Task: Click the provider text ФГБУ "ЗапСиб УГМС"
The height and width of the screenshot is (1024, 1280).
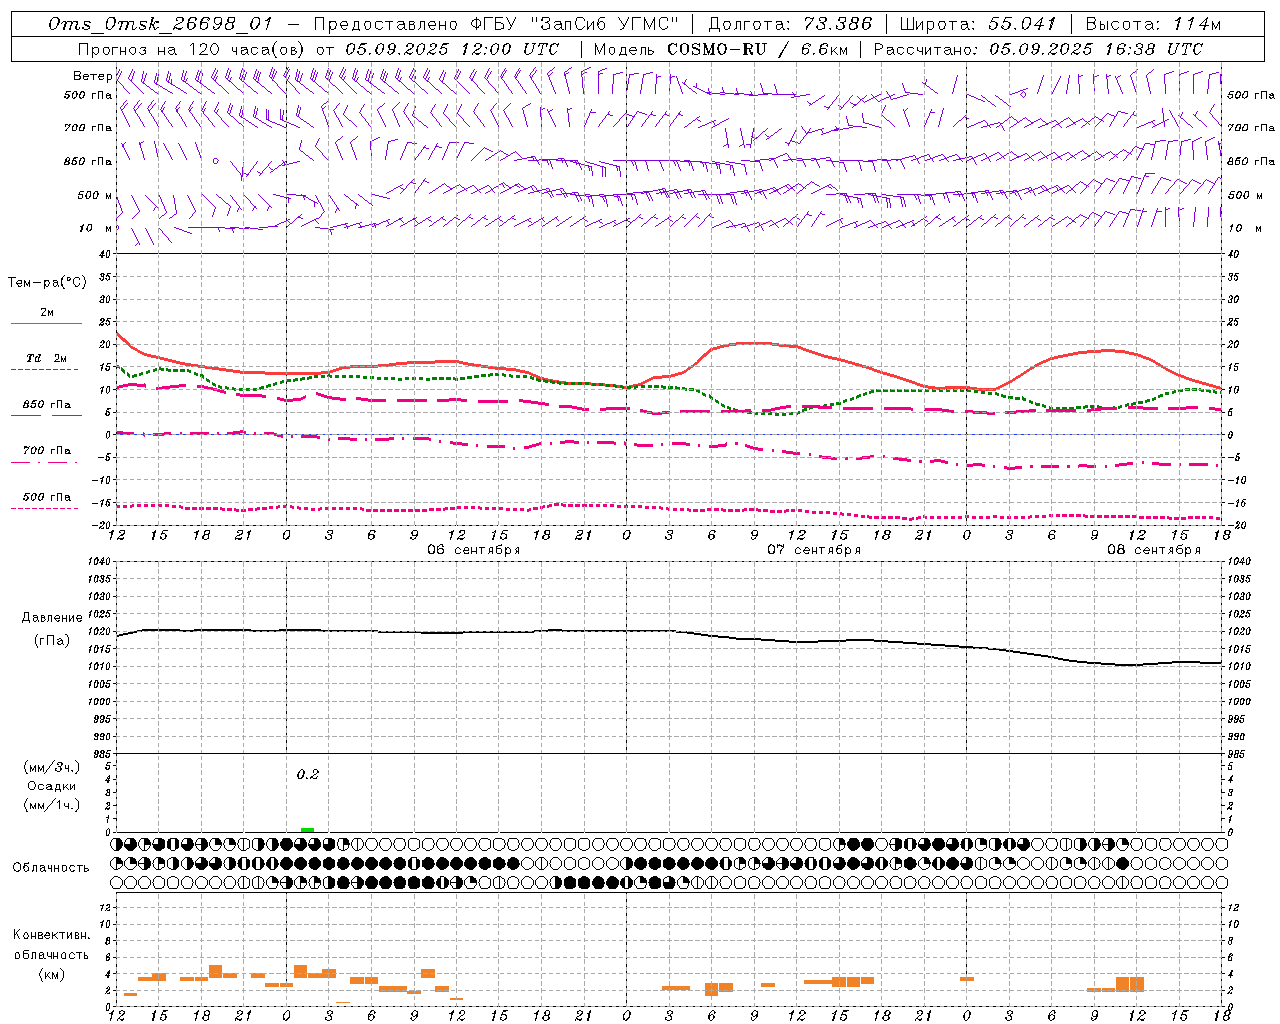Action: [575, 24]
